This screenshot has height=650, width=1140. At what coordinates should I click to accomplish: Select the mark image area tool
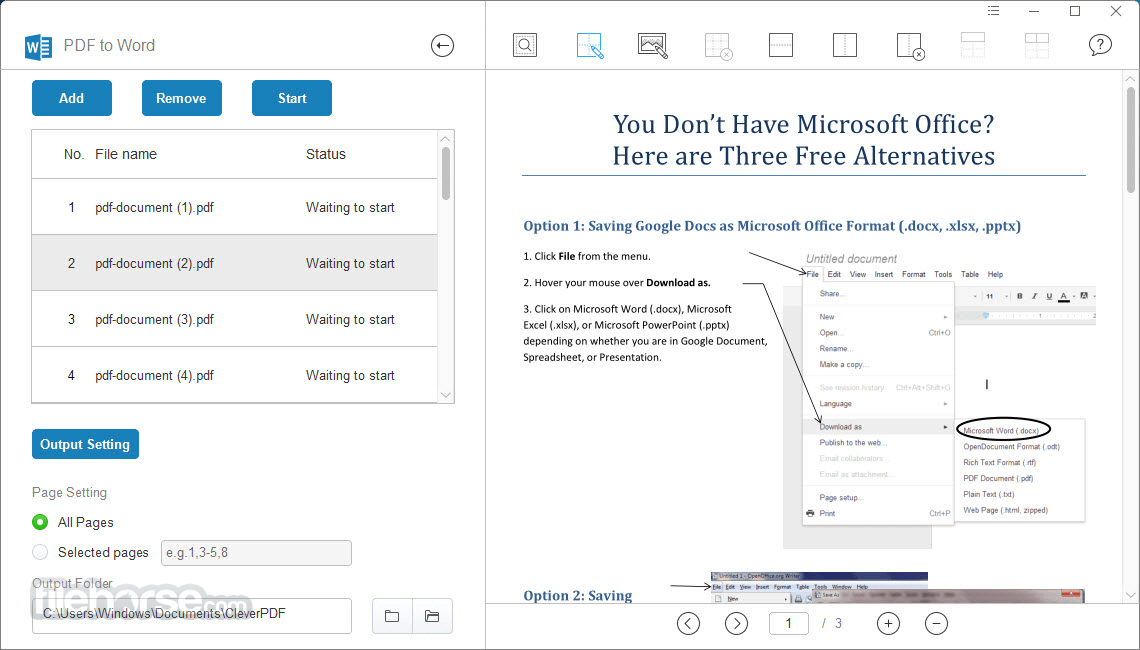tap(653, 45)
